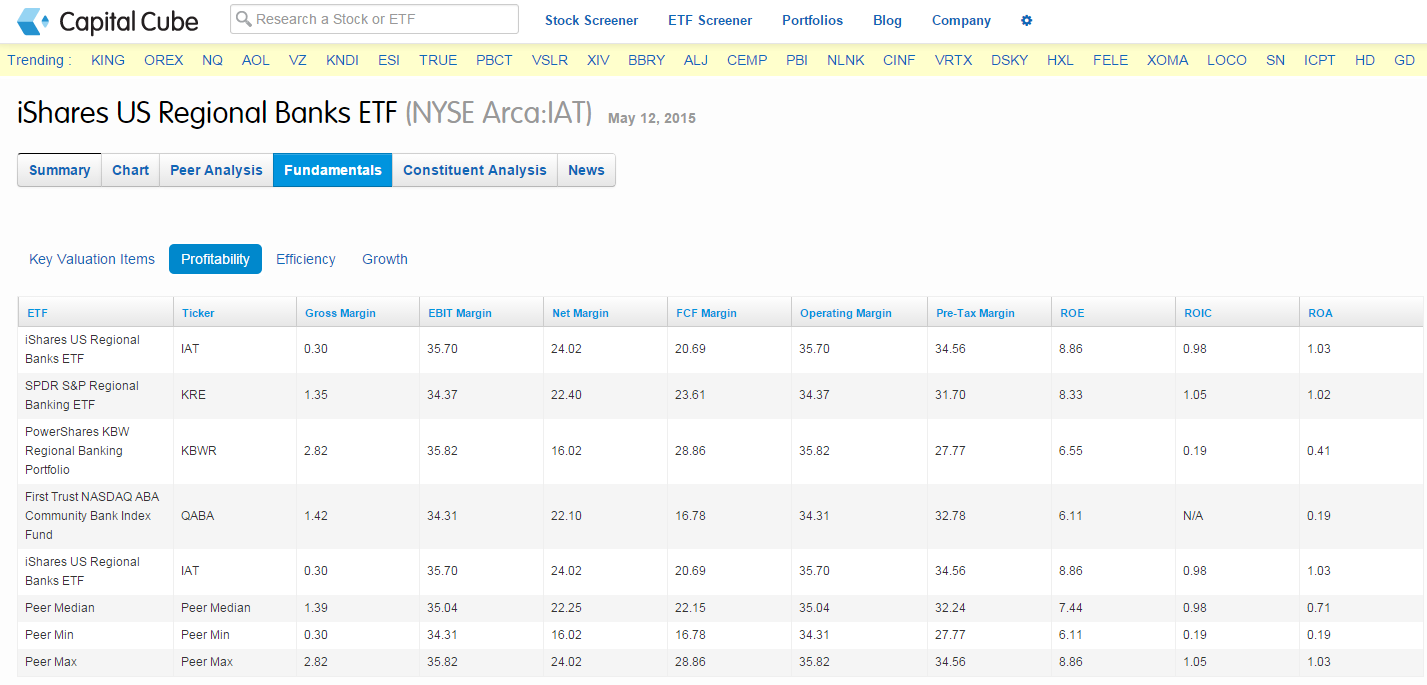The height and width of the screenshot is (685, 1427).
Task: Select the Growth sub-tab
Action: point(385,259)
